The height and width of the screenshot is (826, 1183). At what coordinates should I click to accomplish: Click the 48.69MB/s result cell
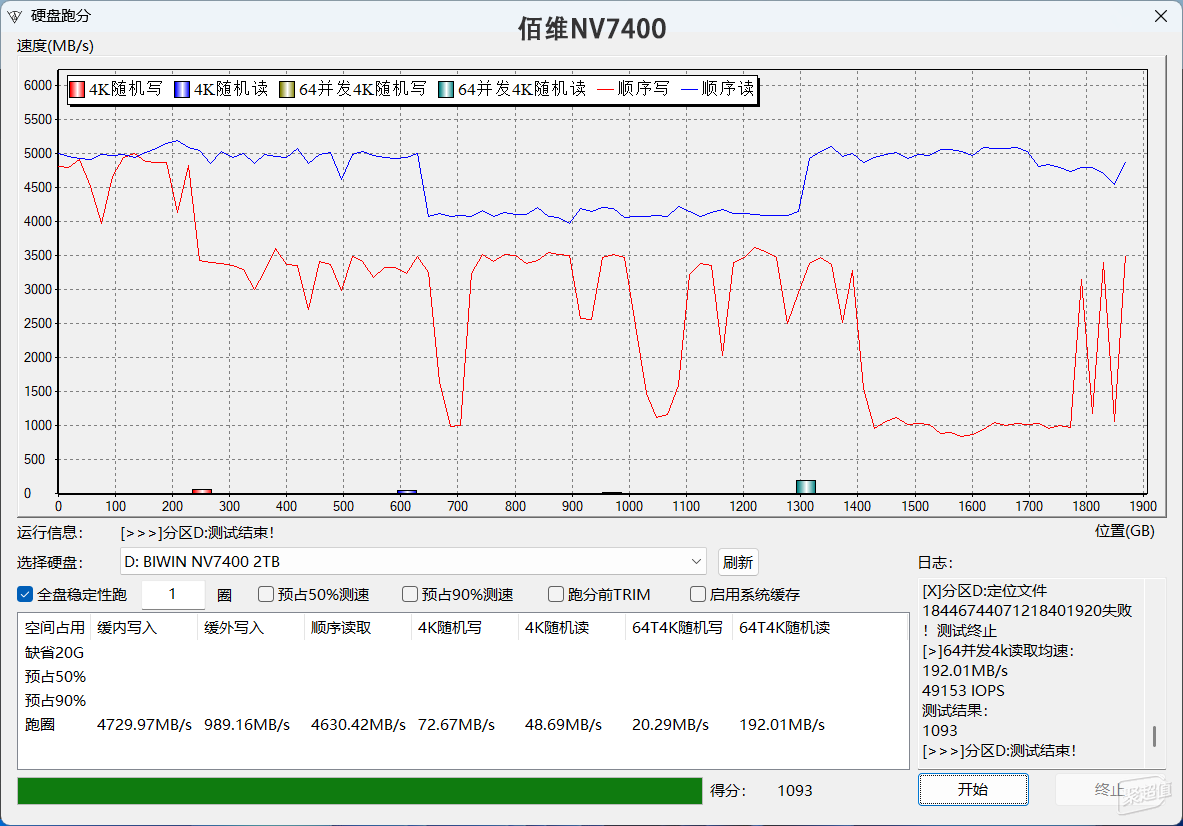(x=564, y=725)
